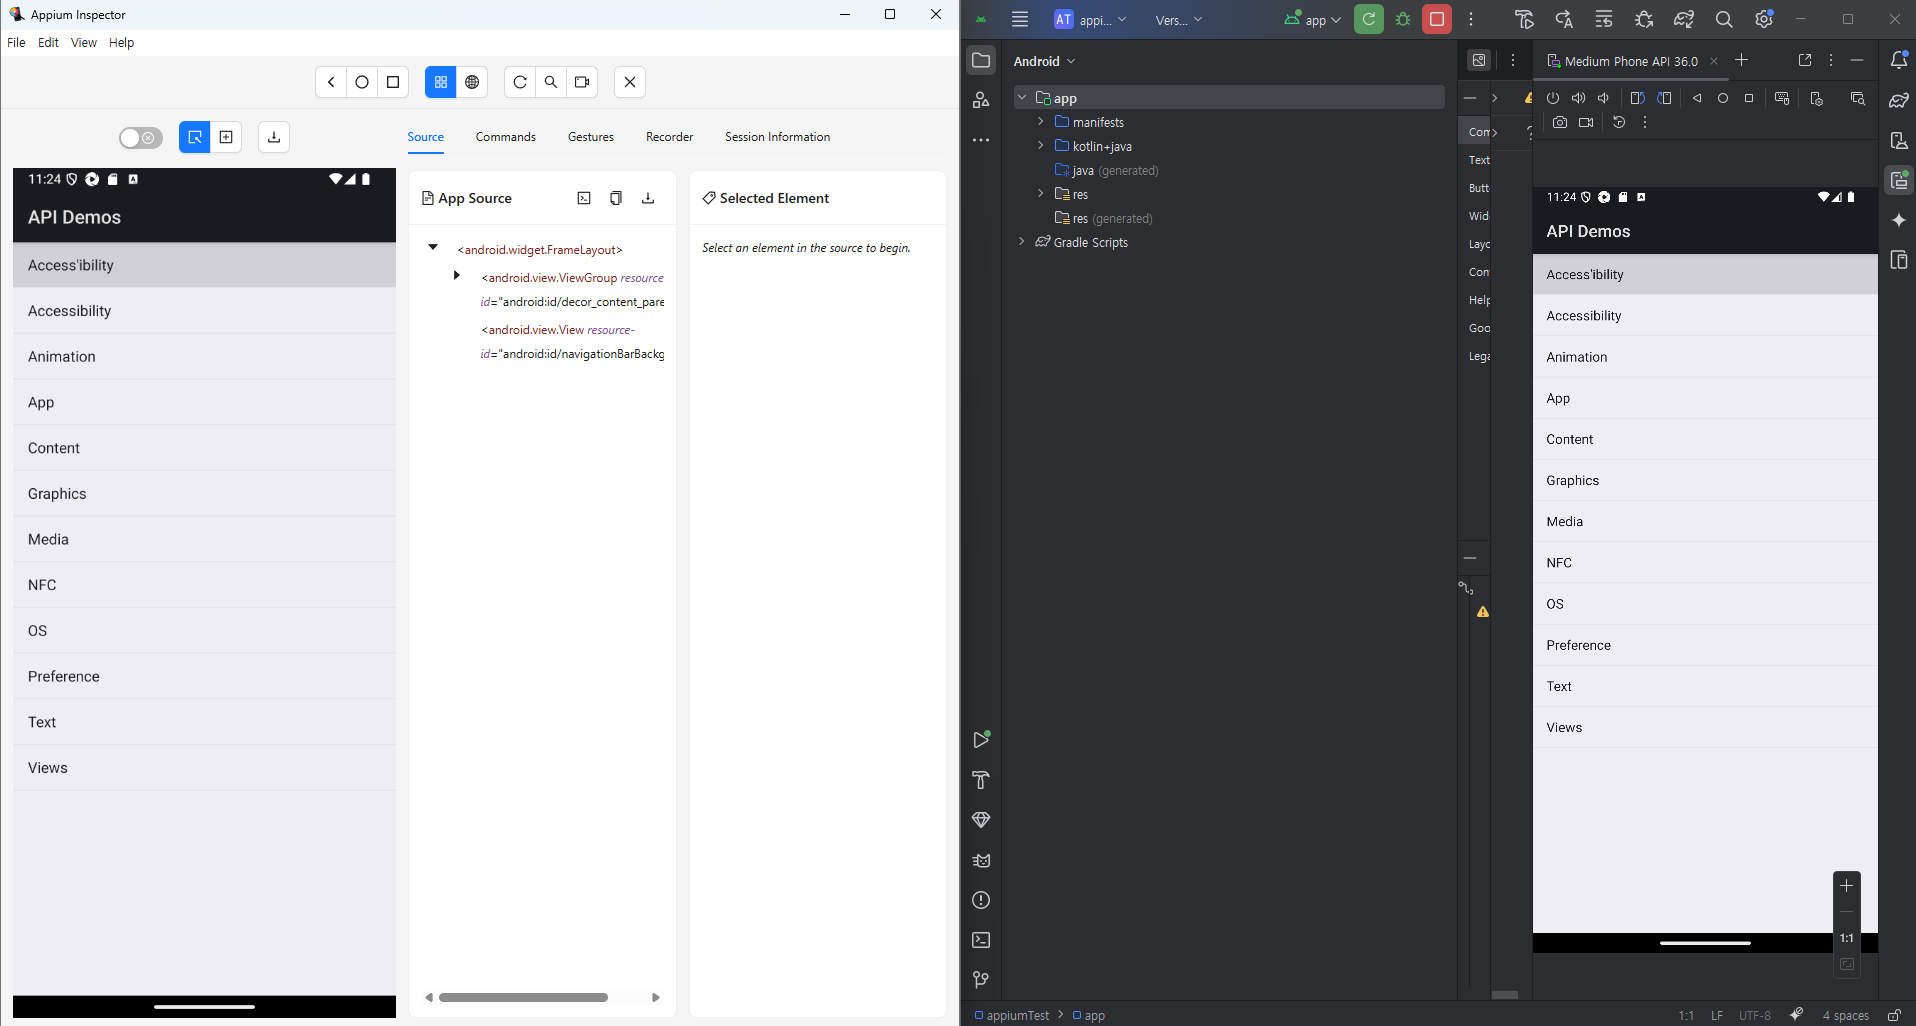This screenshot has width=1916, height=1026.
Task: Switch to Native App mode icon
Action: coord(441,82)
